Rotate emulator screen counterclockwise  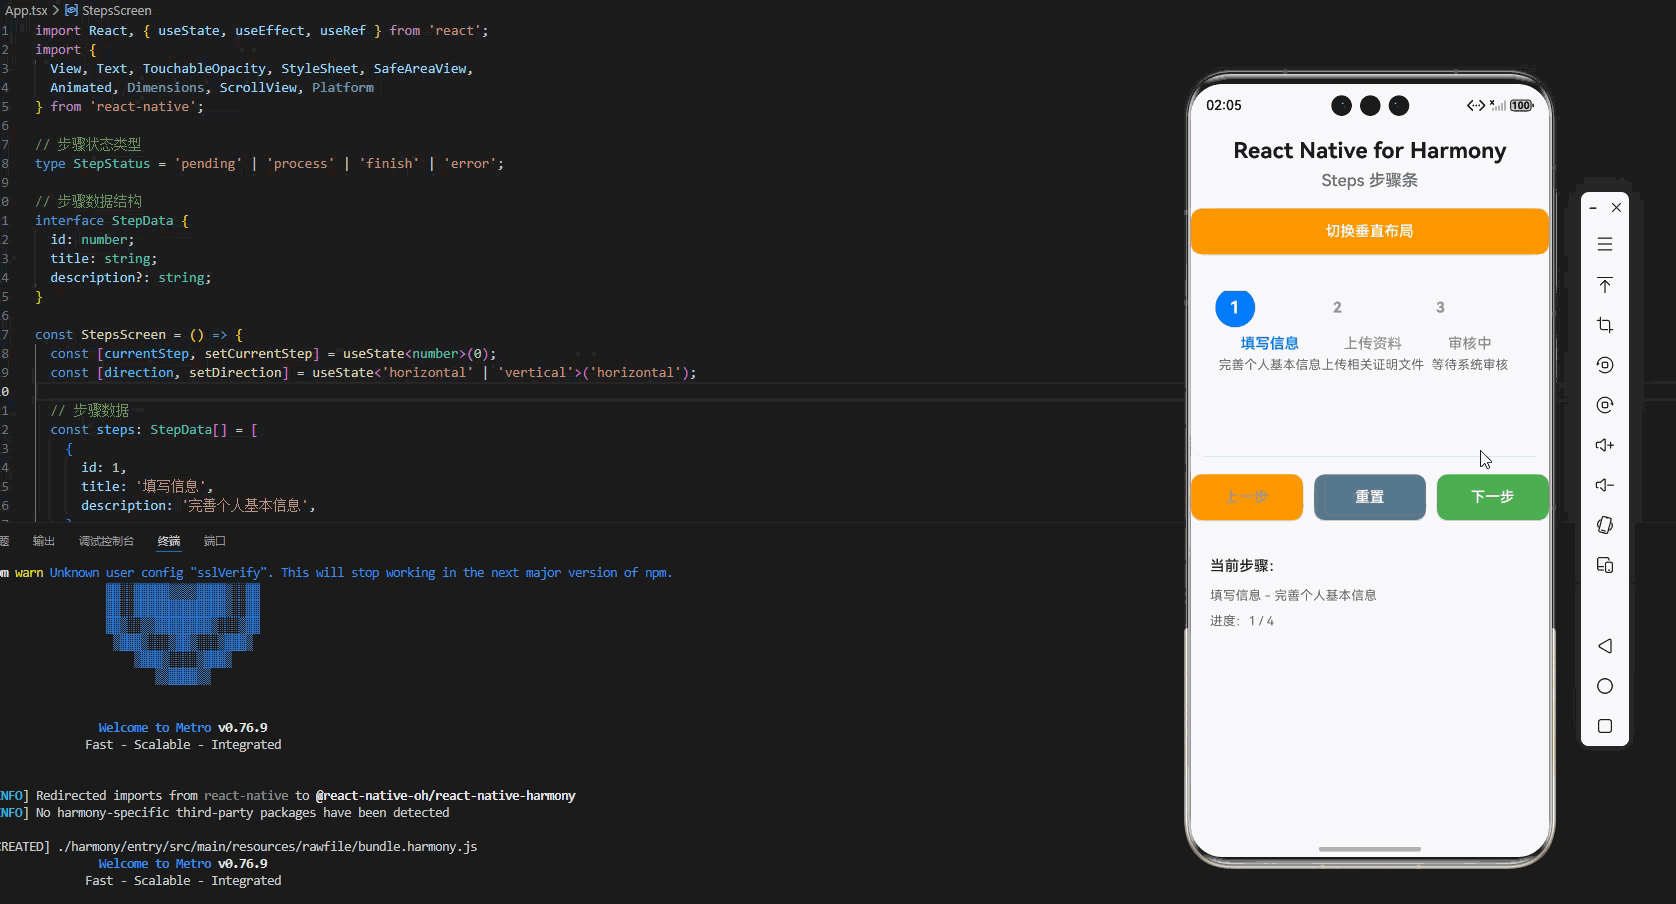pyautogui.click(x=1605, y=365)
